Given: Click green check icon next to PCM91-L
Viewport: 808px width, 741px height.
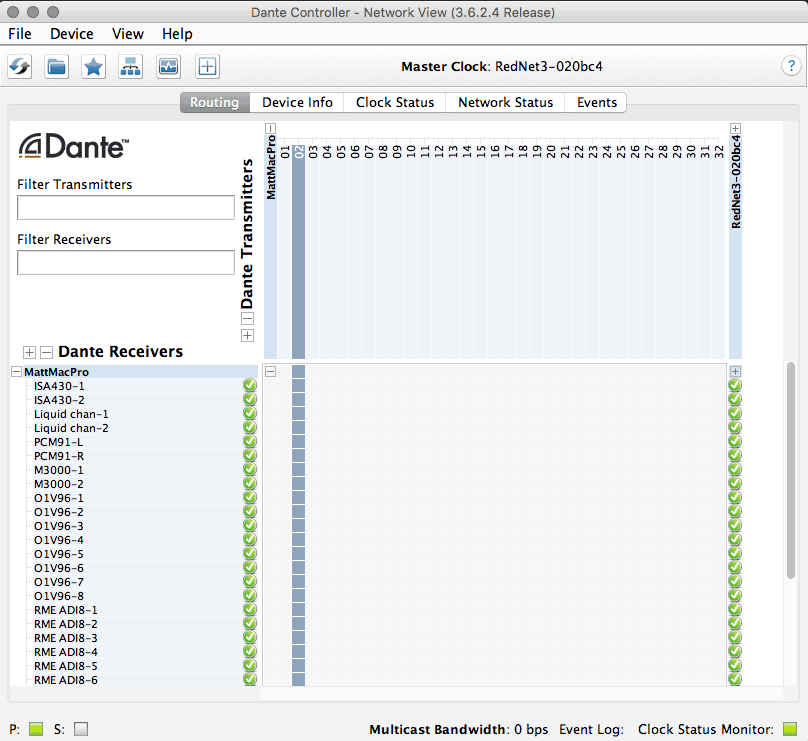Looking at the screenshot, I should pyautogui.click(x=250, y=442).
